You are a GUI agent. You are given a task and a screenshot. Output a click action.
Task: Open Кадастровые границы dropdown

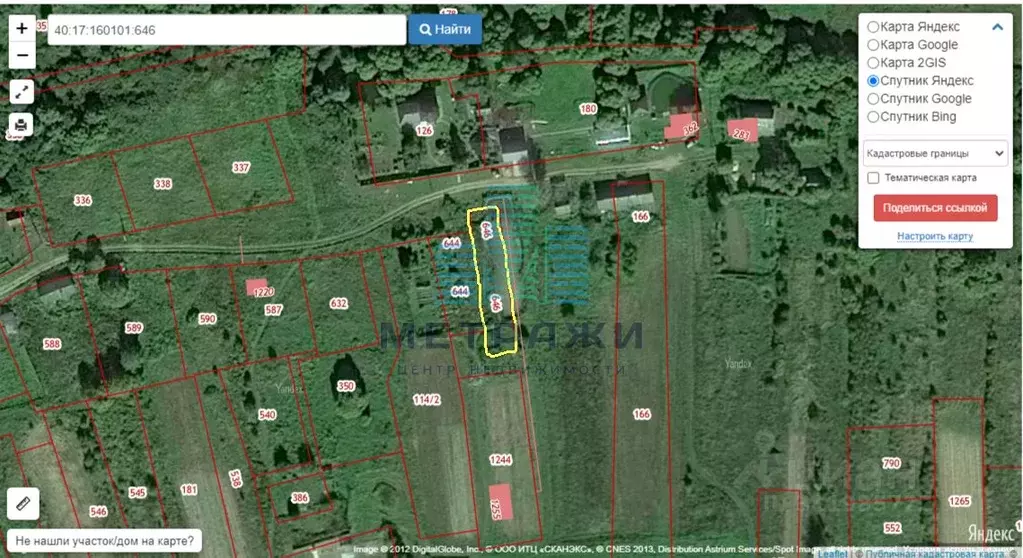coord(935,153)
